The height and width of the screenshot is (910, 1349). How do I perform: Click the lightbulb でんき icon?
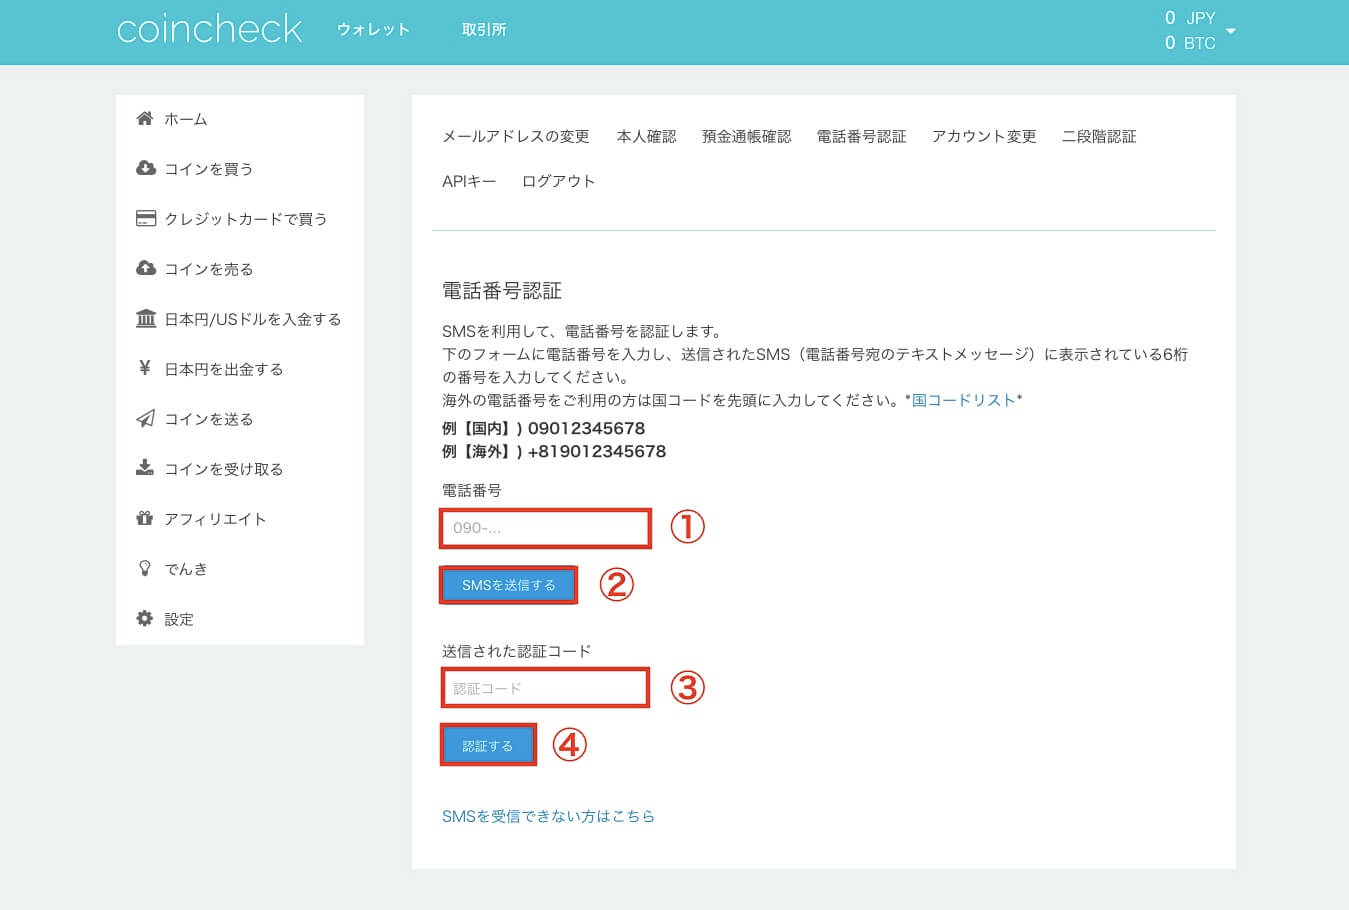145,568
